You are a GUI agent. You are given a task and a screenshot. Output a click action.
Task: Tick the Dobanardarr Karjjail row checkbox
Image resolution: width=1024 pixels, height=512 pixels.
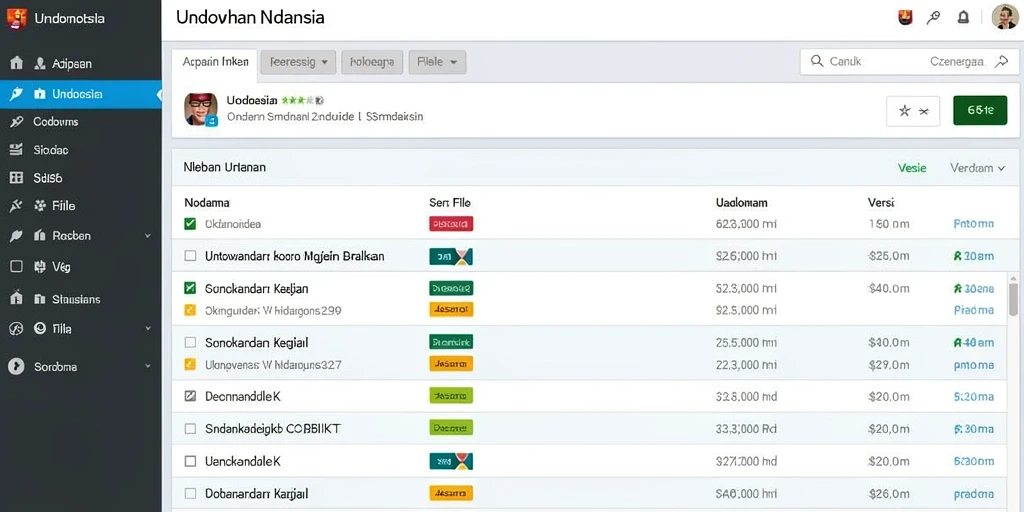coord(190,493)
